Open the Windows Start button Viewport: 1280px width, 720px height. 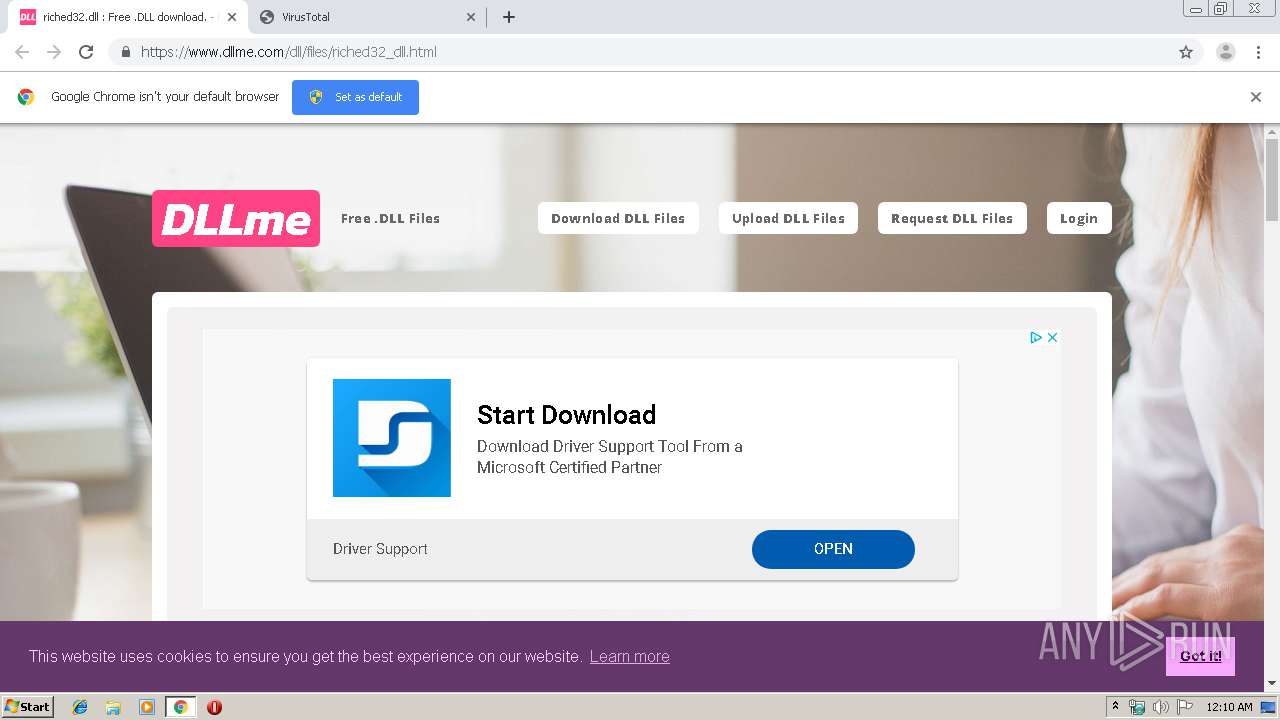coord(27,707)
